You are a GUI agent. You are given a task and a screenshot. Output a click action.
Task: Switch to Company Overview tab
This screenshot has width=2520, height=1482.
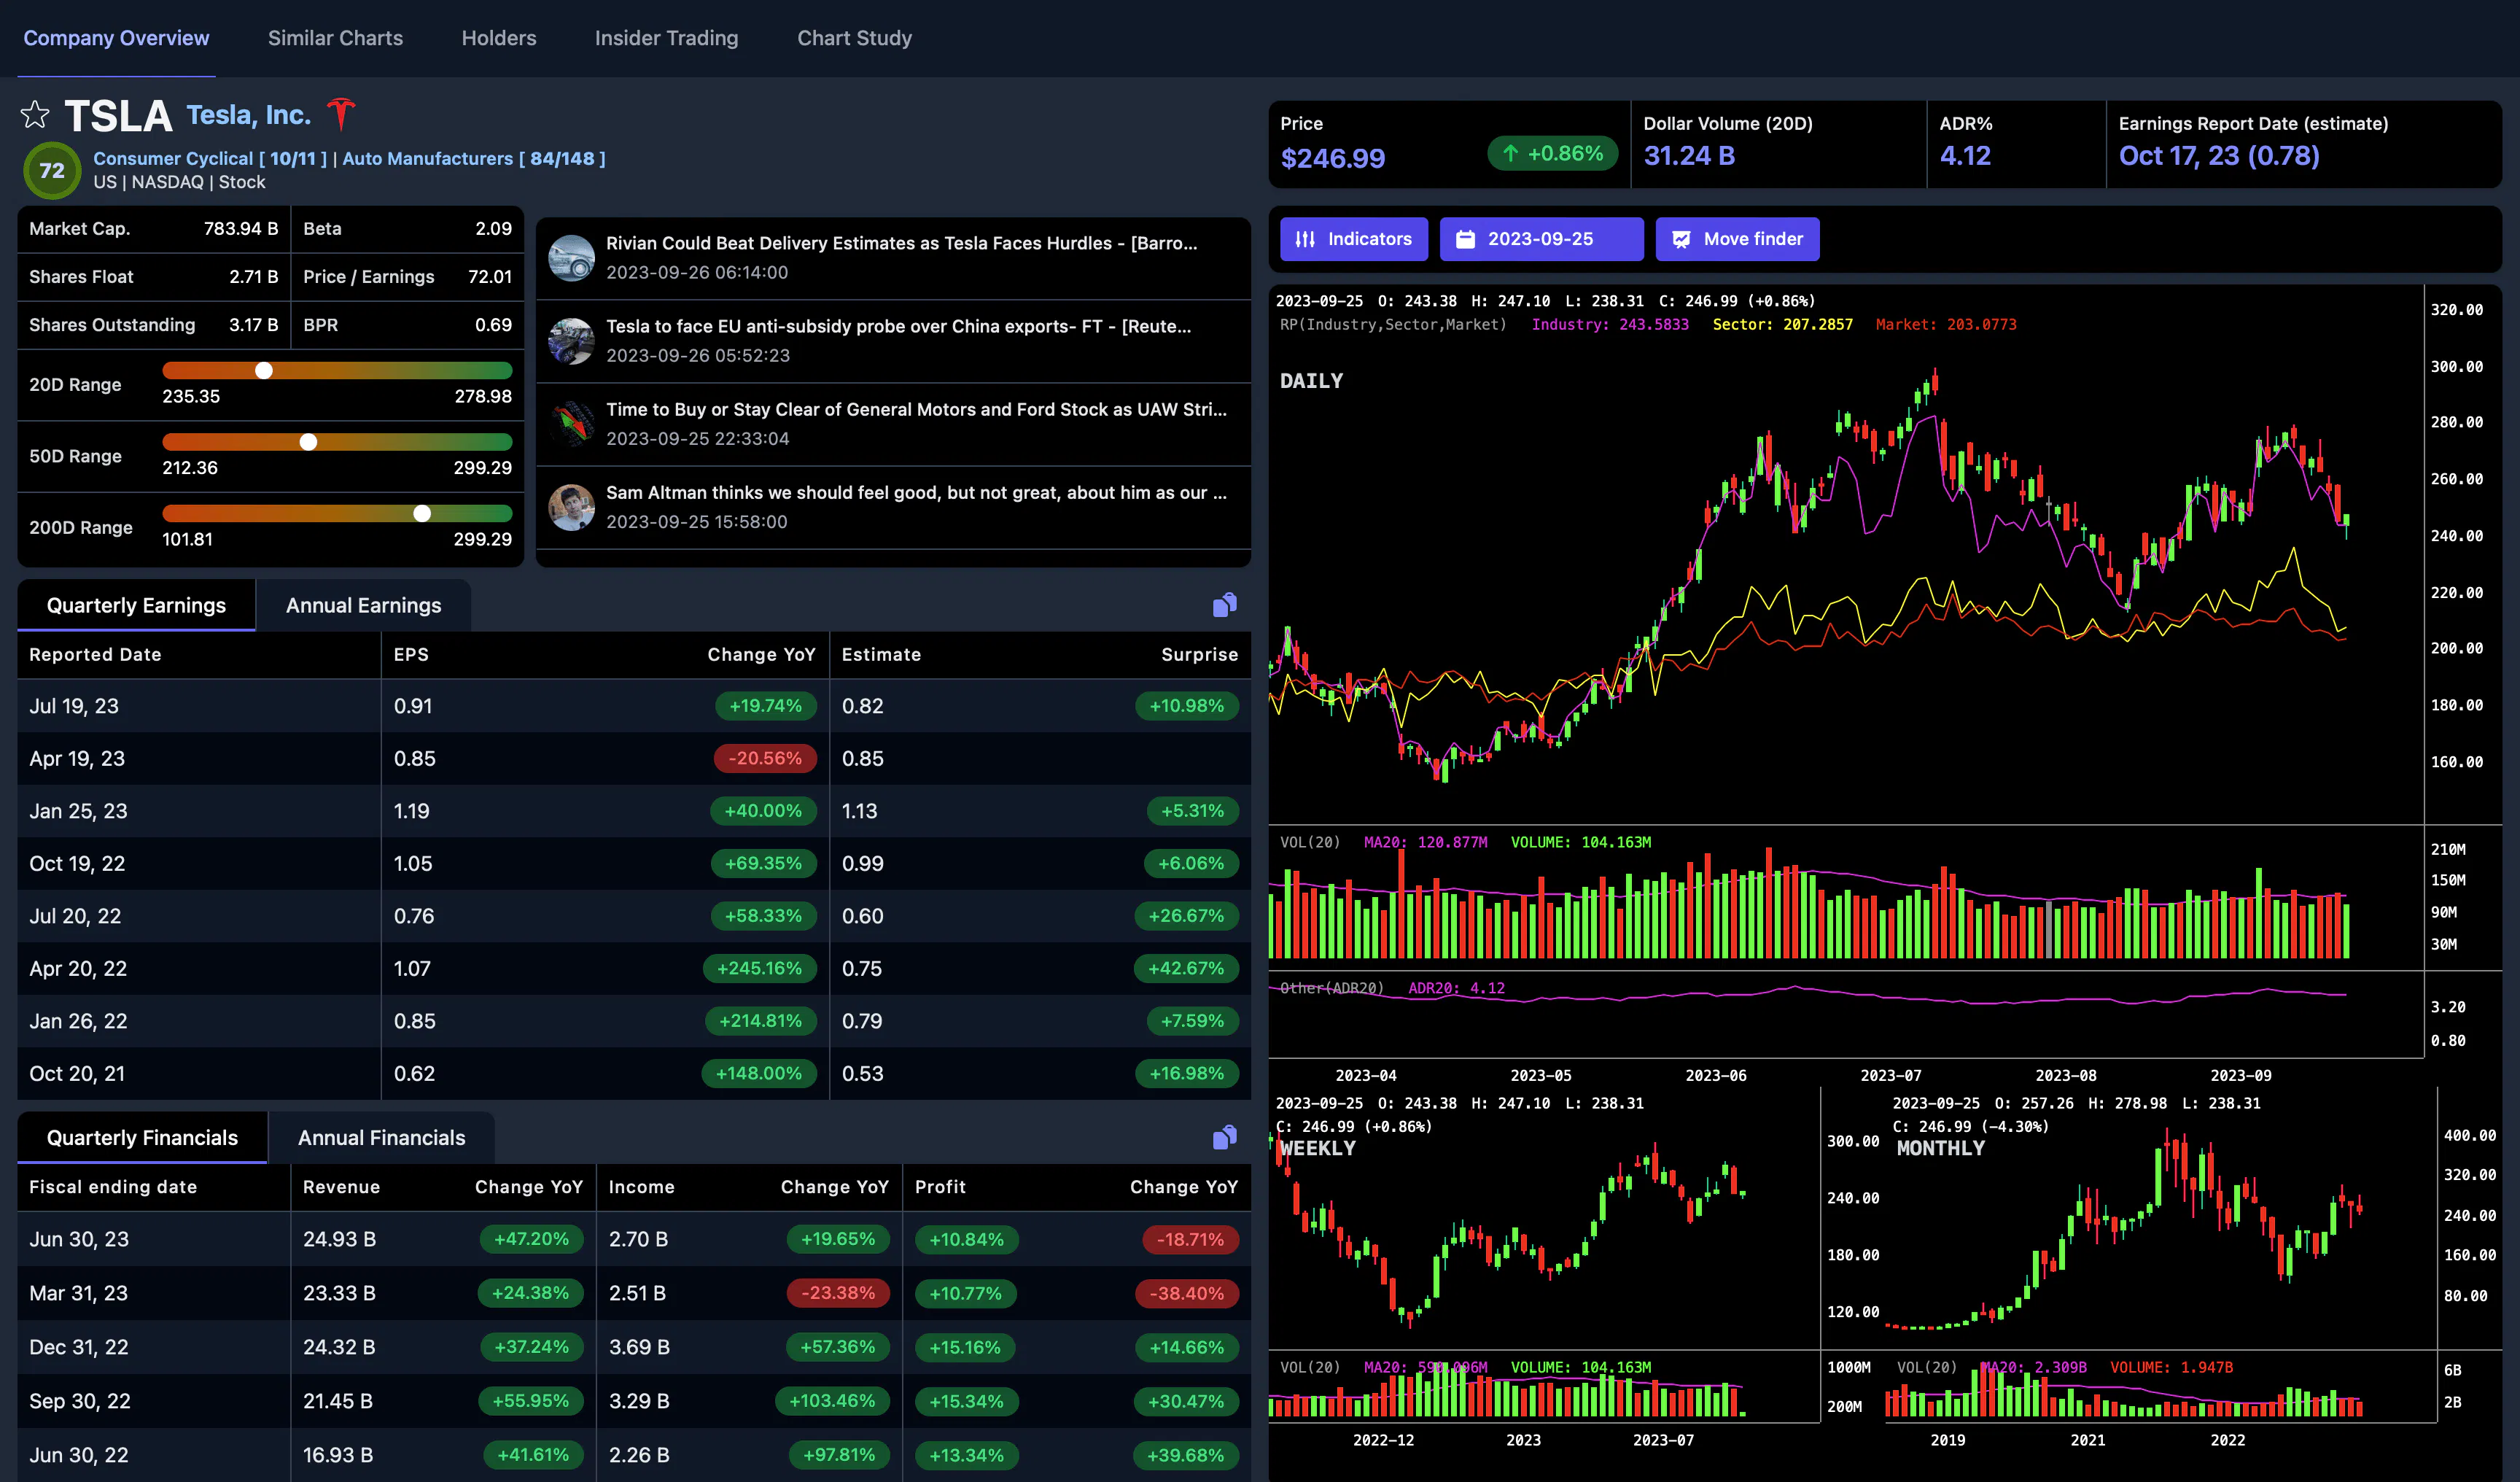click(x=116, y=38)
